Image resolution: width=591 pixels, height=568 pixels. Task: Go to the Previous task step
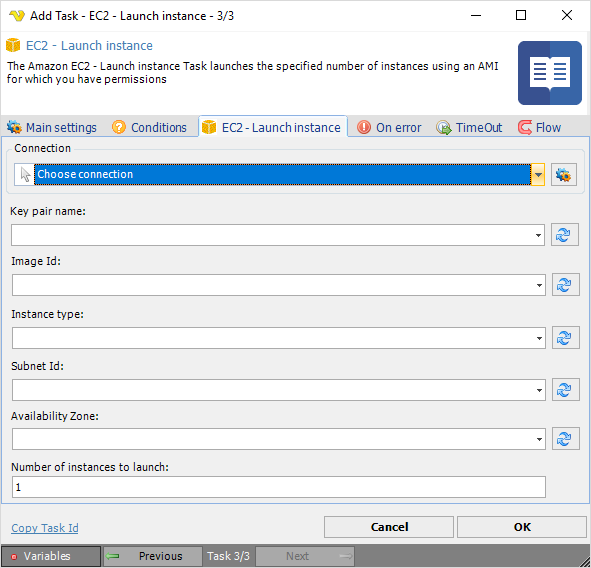point(153,556)
